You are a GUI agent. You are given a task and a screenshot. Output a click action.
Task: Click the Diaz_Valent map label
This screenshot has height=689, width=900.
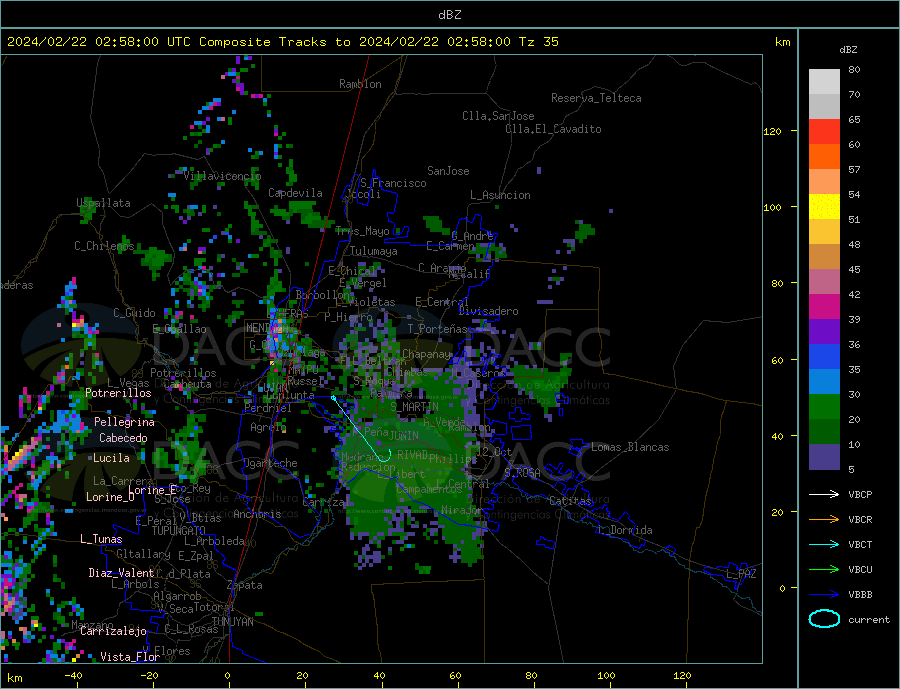(121, 573)
